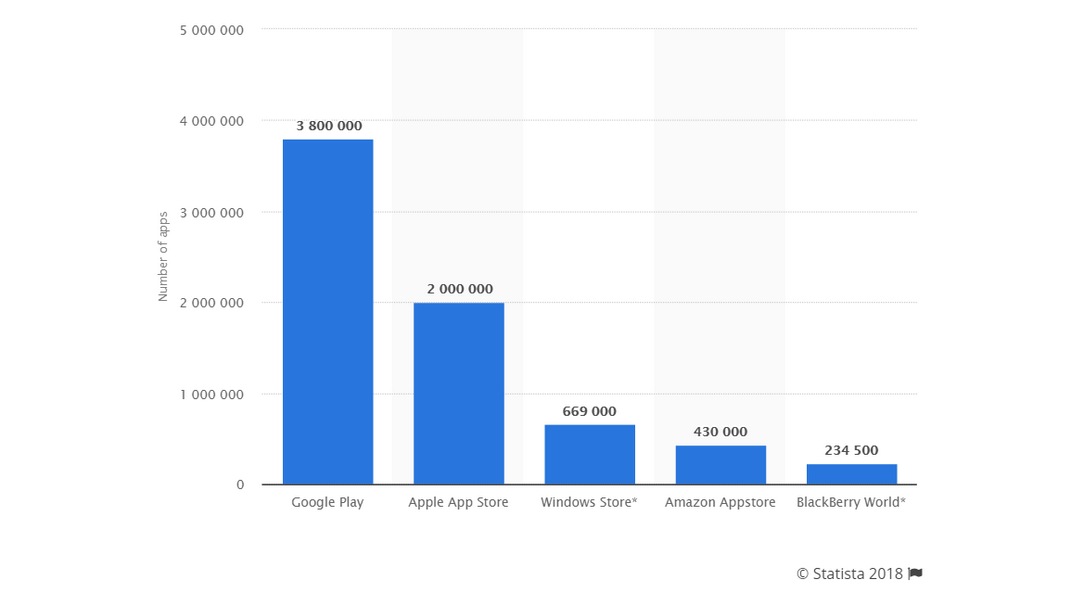Click the 234 500 value label

pyautogui.click(x=851, y=450)
